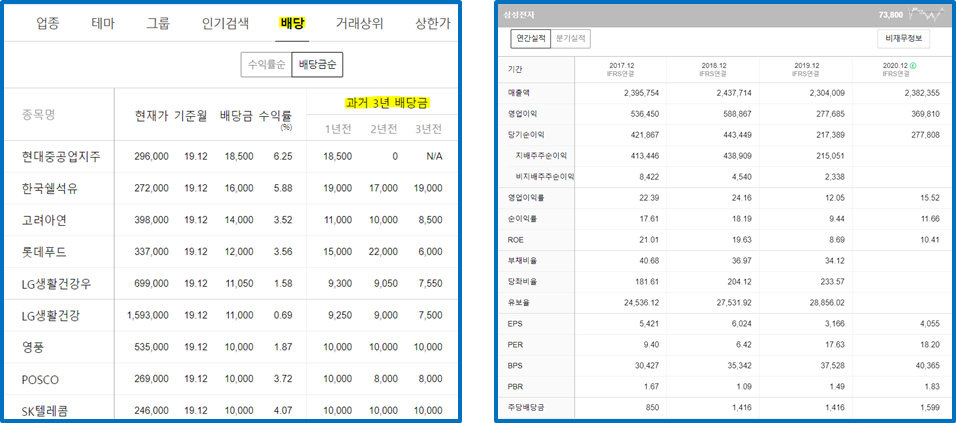Image resolution: width=956 pixels, height=423 pixels.
Task: Open the 상한가 tab
Action: coord(433,24)
